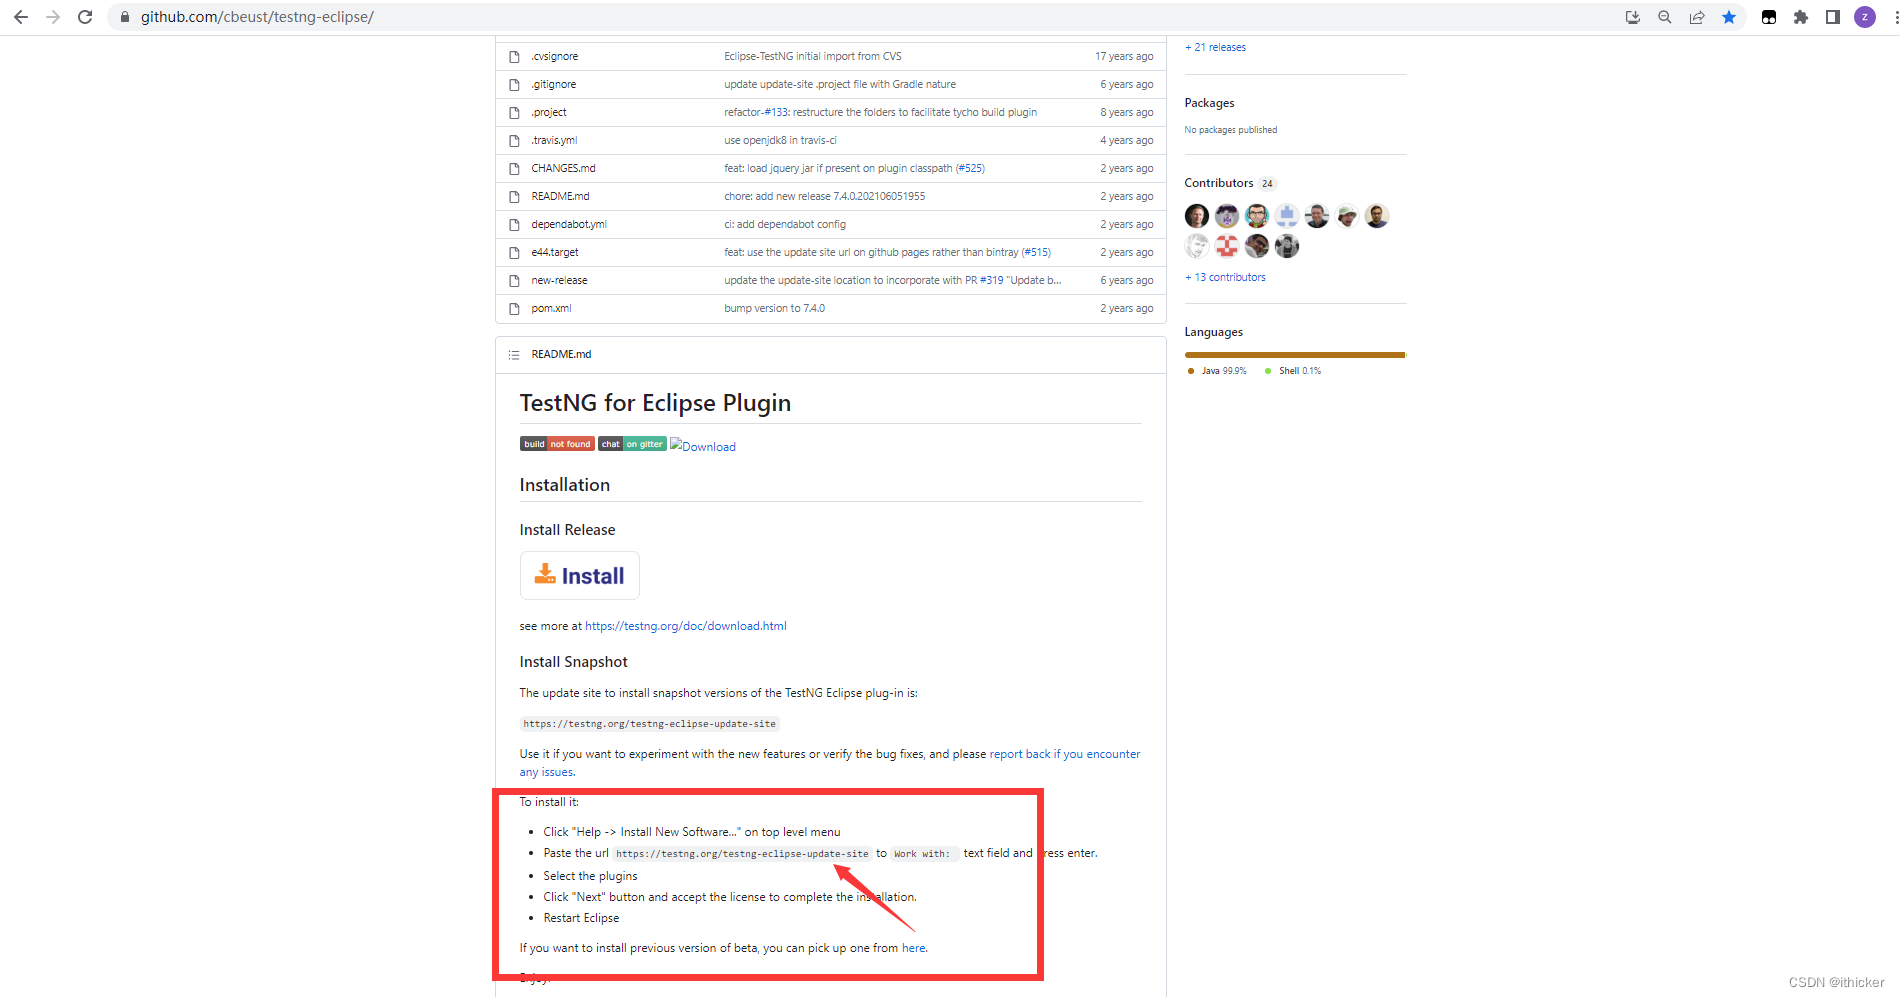Image resolution: width=1900 pixels, height=997 pixels.
Task: Open the .gitignore file
Action: point(553,84)
